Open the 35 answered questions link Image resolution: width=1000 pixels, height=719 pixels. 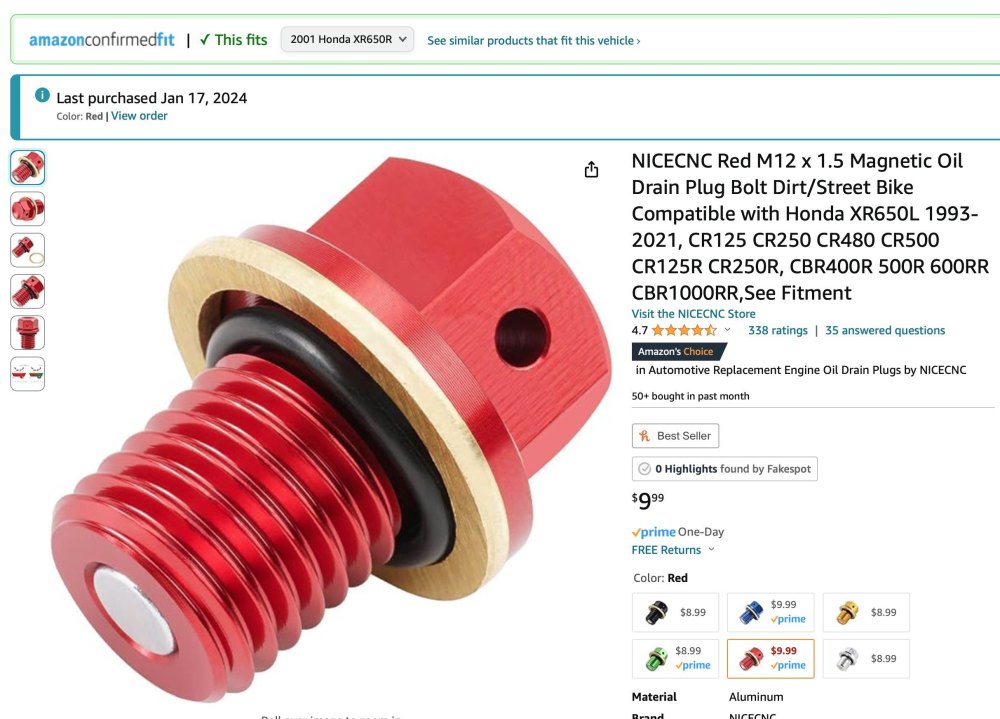[885, 330]
